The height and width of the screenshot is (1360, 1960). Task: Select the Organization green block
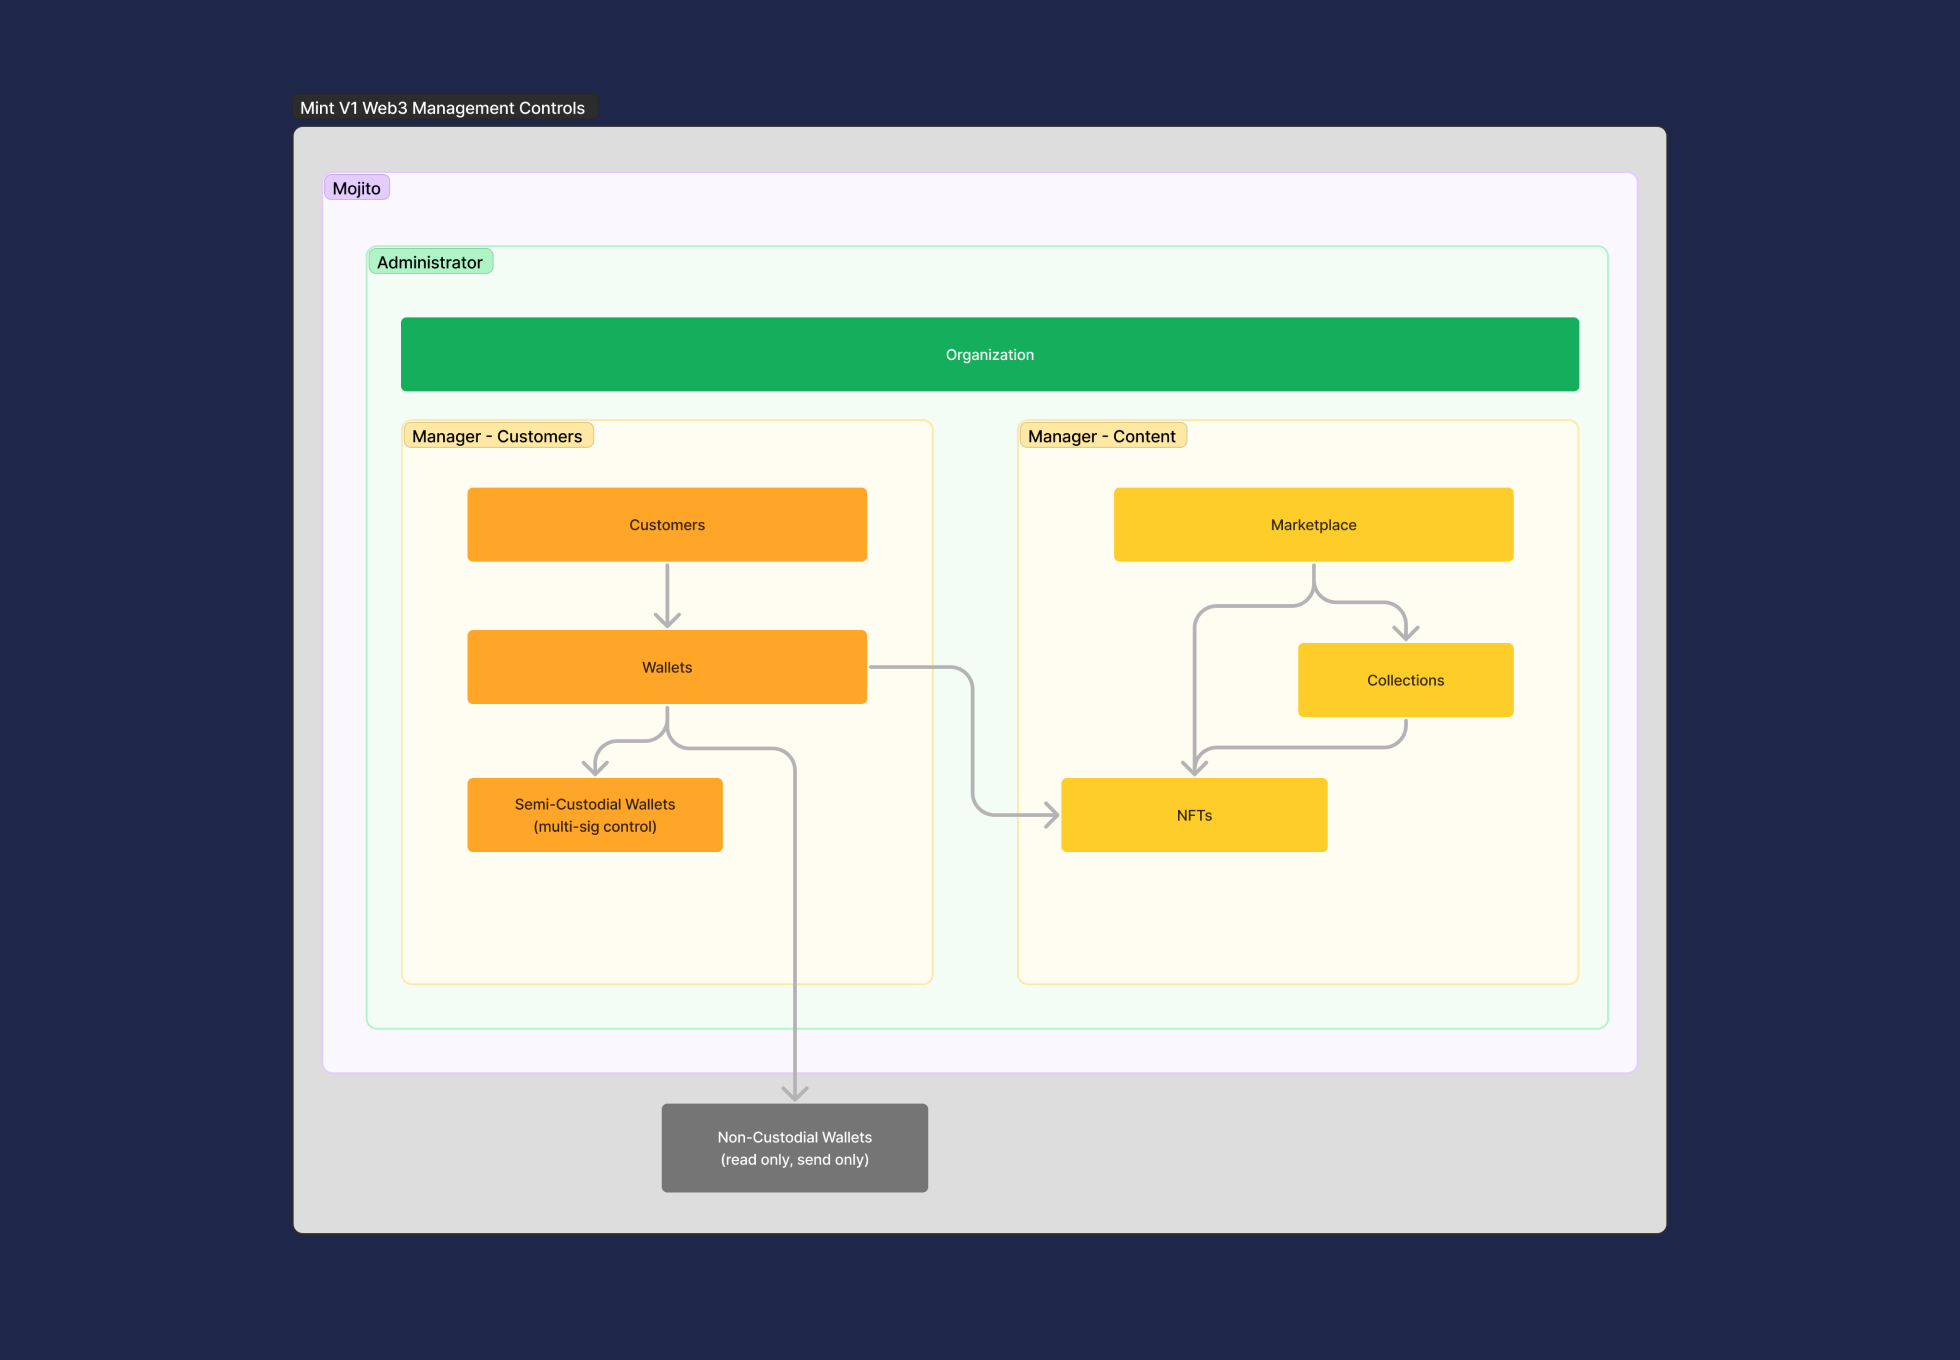click(989, 354)
